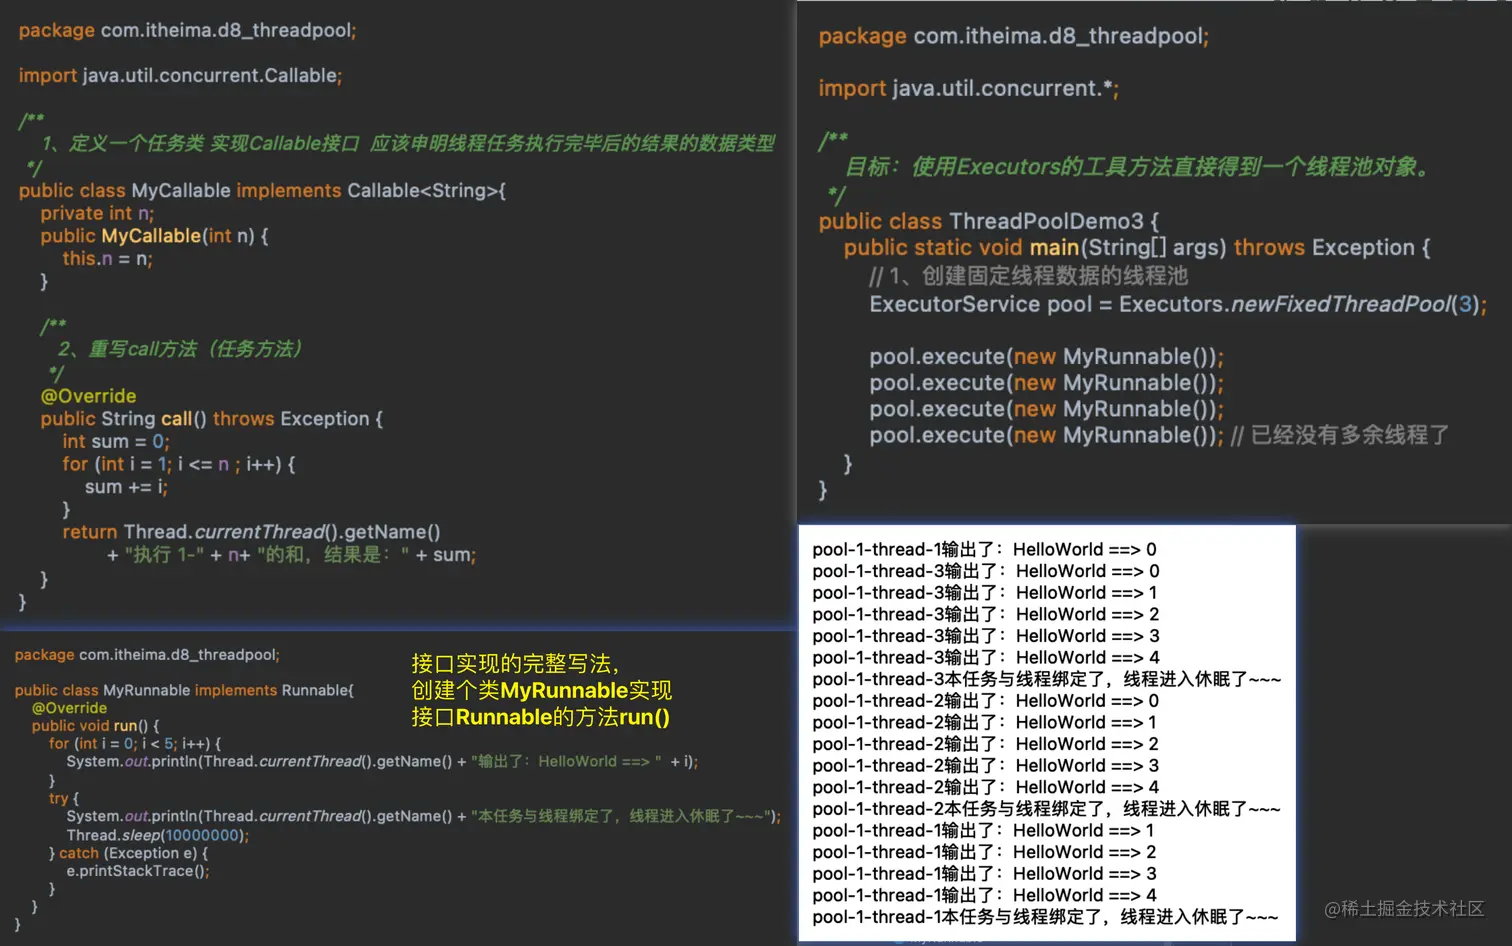Click the comment '目标：使用Executors的工具方法直接得到一个线程池对象。'
The image size is (1512, 946).
point(1139,167)
